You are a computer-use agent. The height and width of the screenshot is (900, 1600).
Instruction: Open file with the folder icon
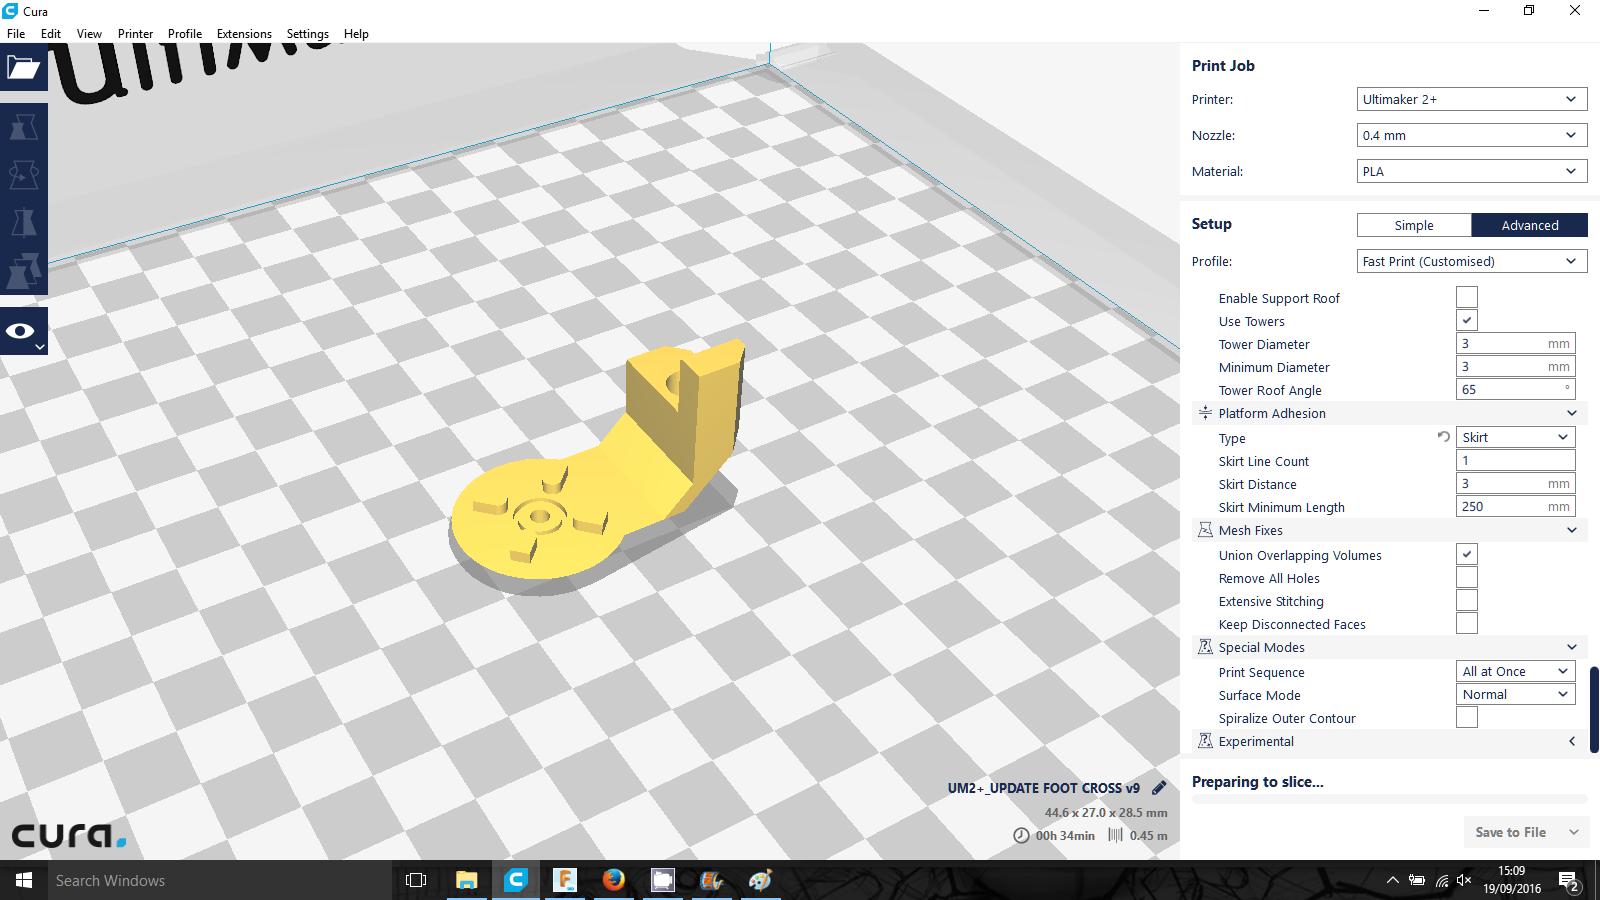pos(23,68)
